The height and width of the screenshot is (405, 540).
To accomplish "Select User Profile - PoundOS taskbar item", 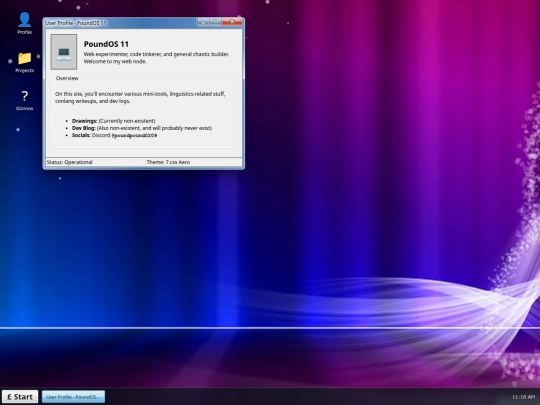I will (73, 396).
